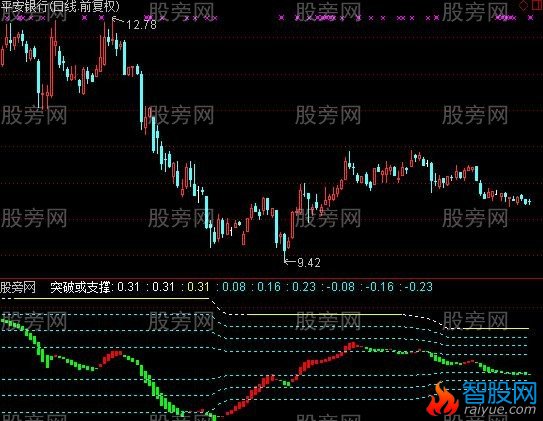543x421 pixels.
Task: Click the -0.16 indicator value
Action: 380,287
